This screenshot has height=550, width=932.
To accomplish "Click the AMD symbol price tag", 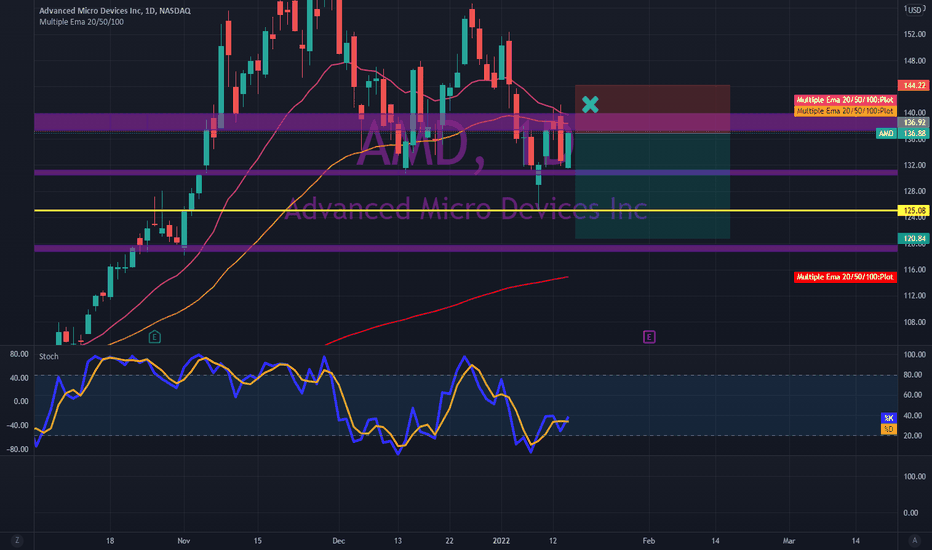I will click(886, 134).
